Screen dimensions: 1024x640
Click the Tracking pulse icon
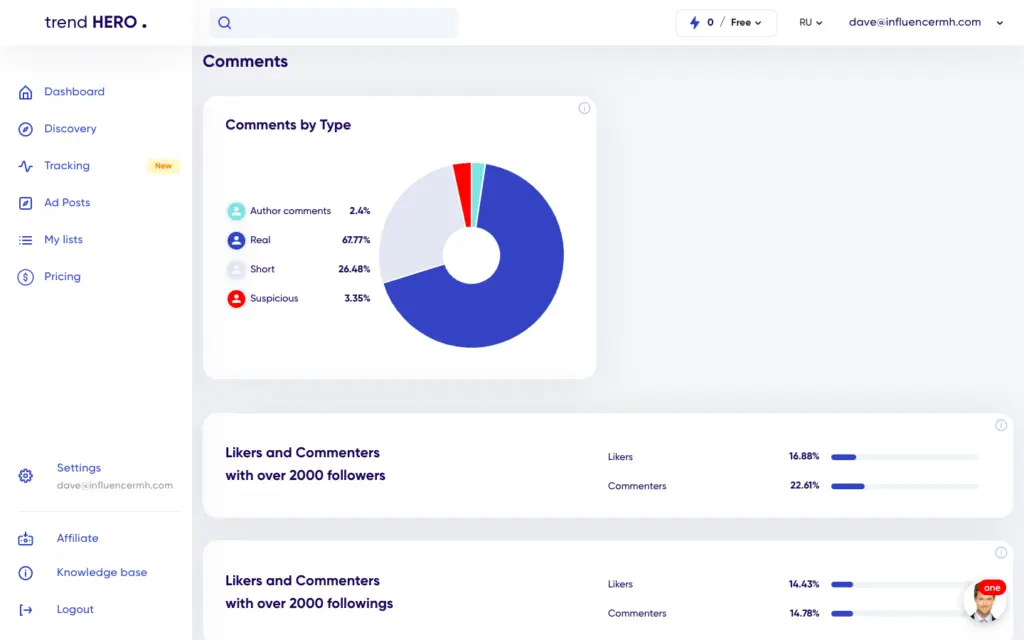26,166
